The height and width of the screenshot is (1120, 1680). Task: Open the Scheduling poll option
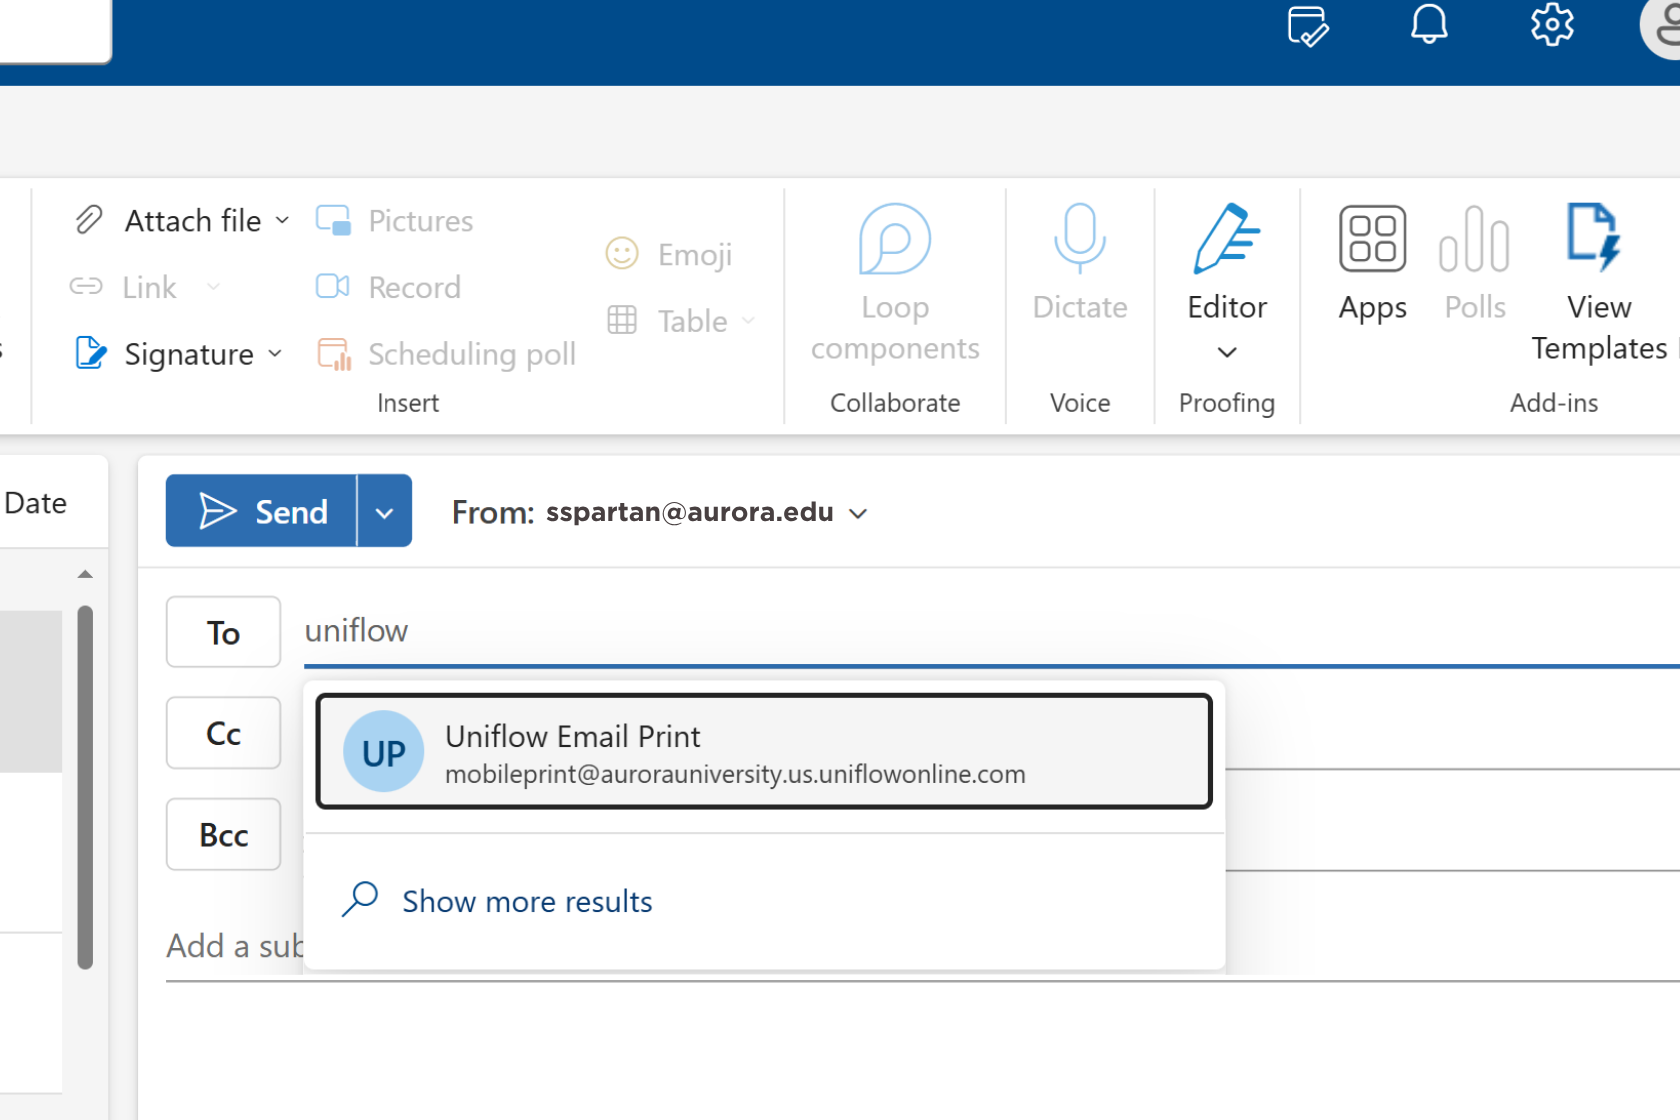point(446,353)
